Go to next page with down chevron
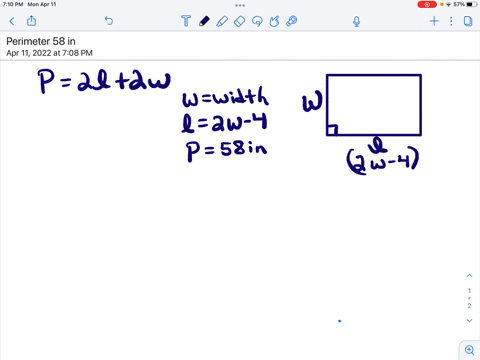This screenshot has height=360, width=480. click(x=469, y=320)
